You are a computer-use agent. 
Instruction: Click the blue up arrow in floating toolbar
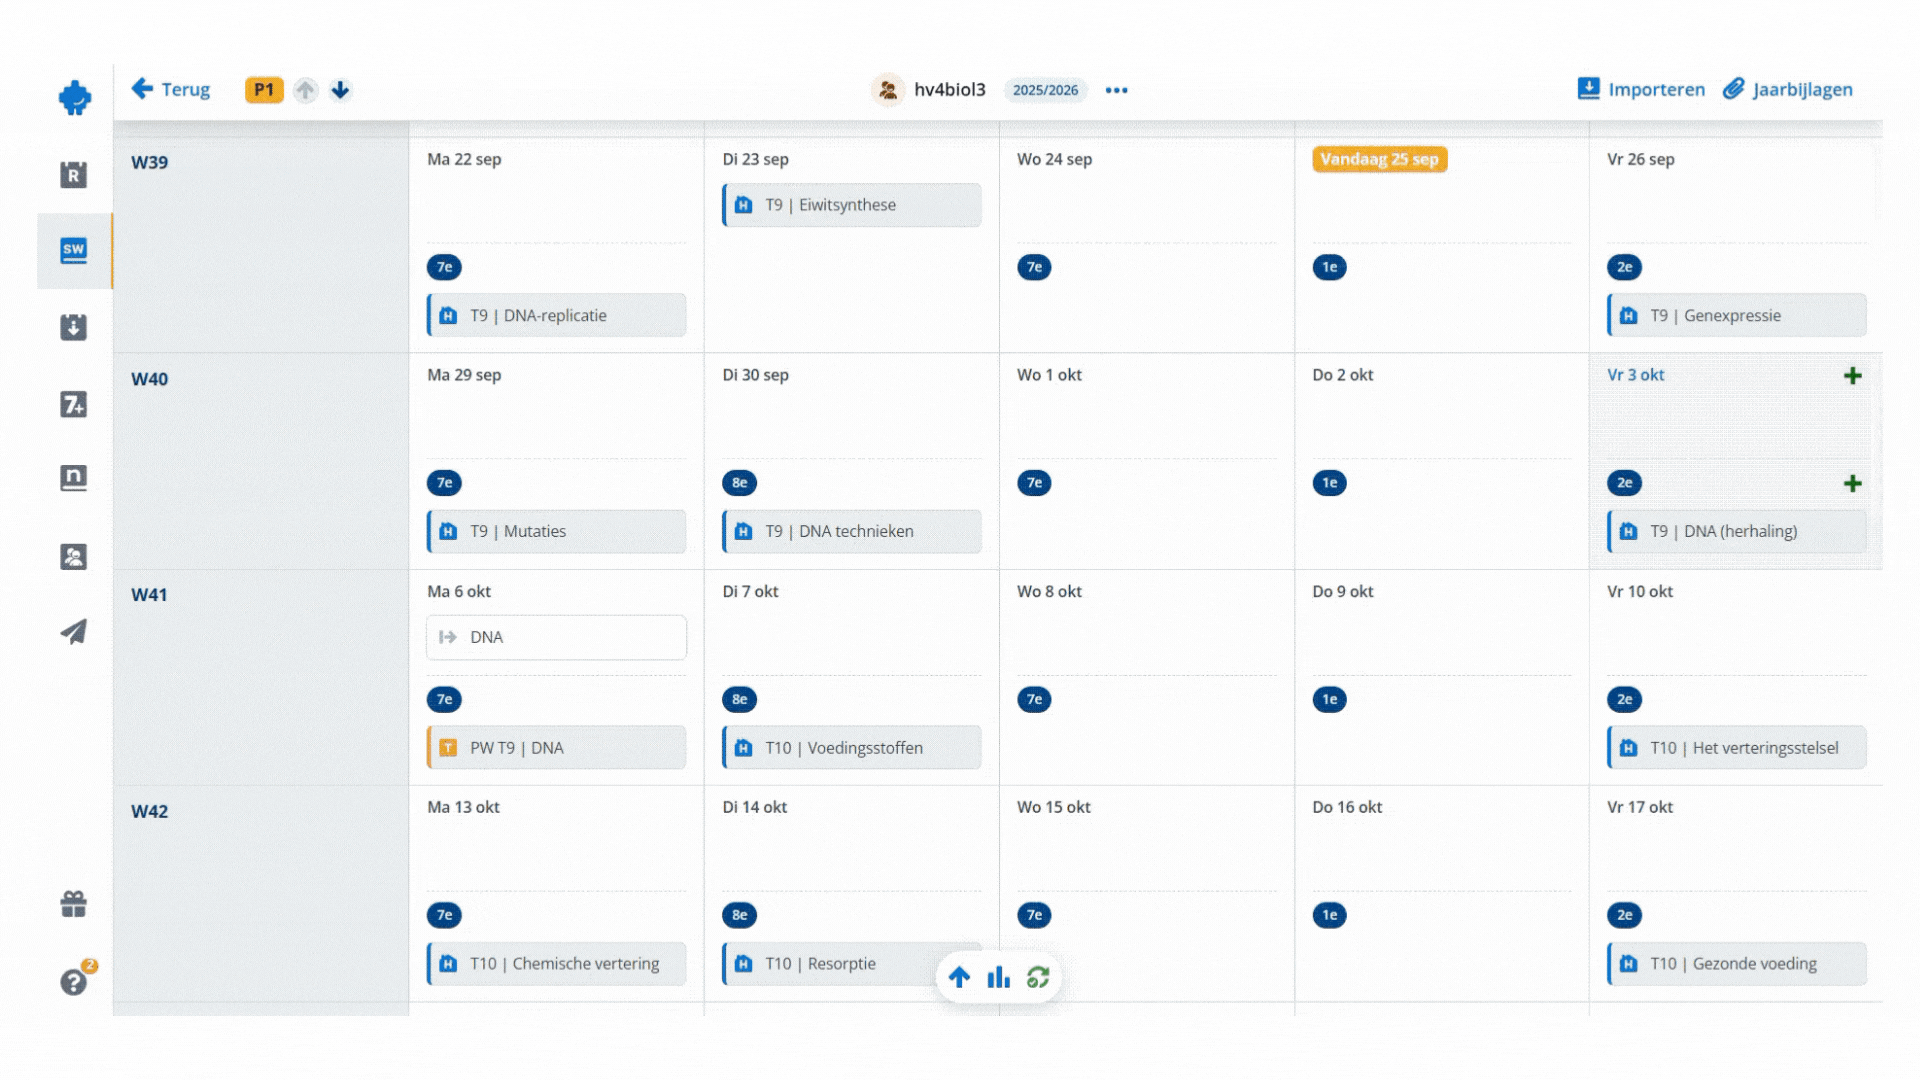959,977
